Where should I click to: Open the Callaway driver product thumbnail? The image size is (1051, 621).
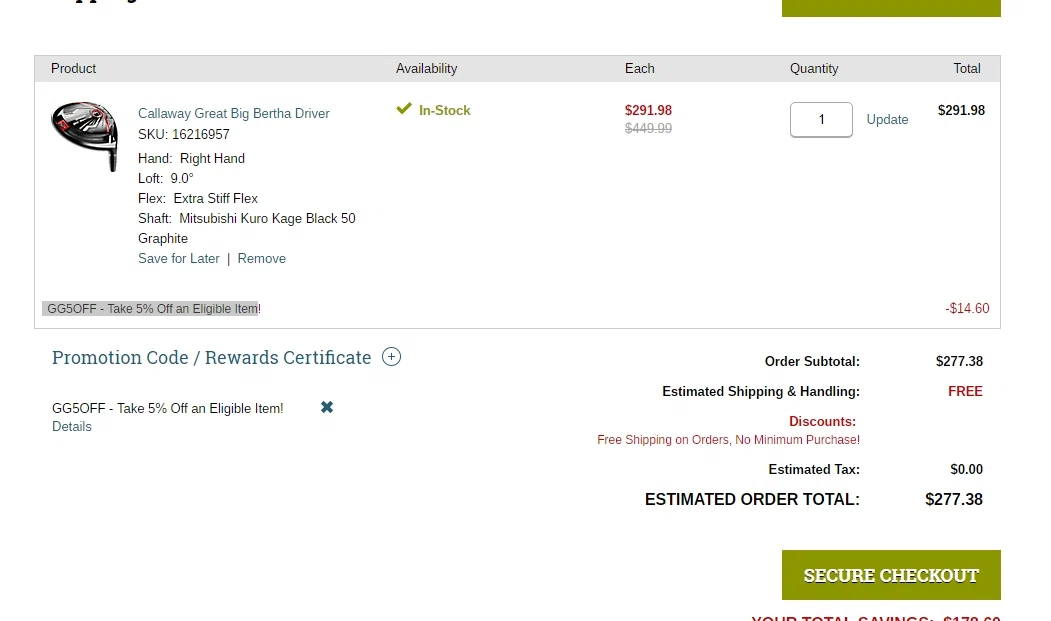pos(85,134)
